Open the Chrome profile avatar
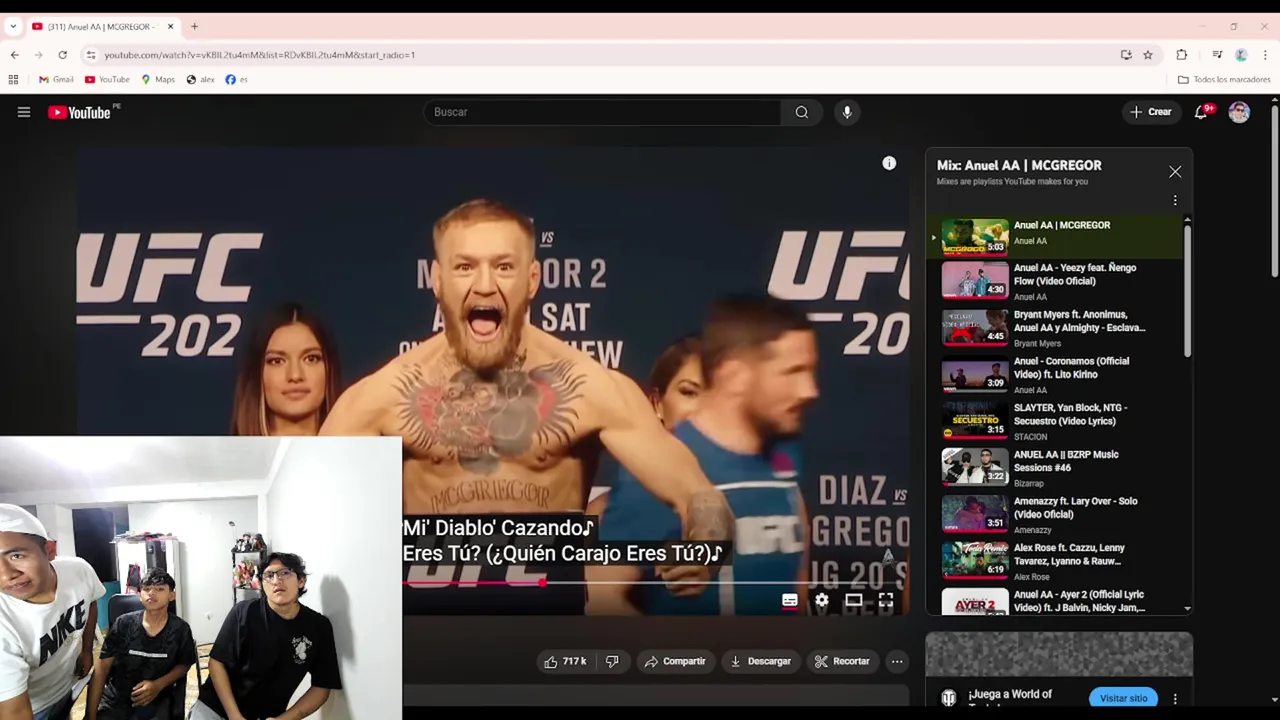Viewport: 1280px width, 720px height. coord(1241,55)
